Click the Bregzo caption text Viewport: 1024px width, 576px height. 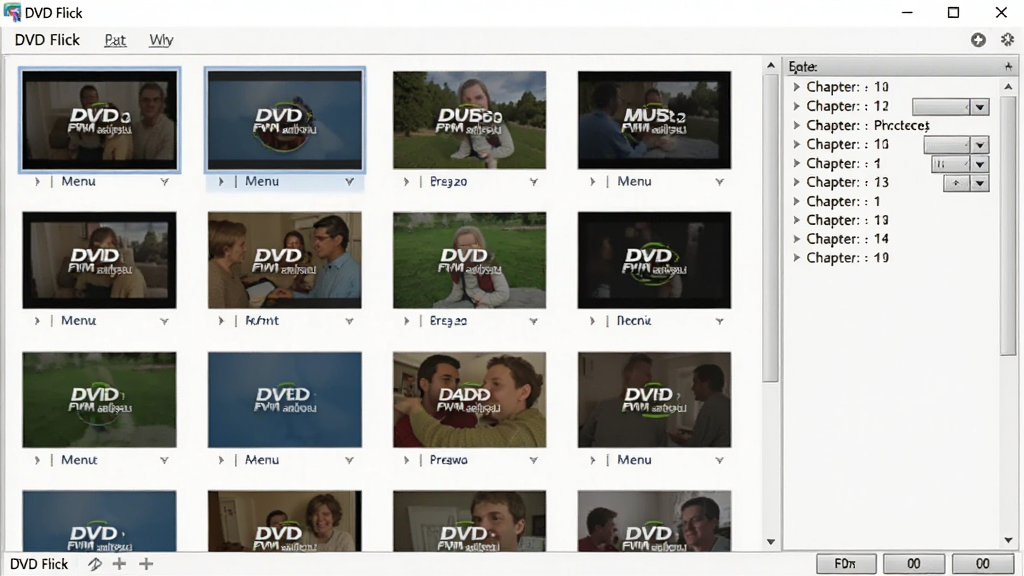click(x=448, y=182)
